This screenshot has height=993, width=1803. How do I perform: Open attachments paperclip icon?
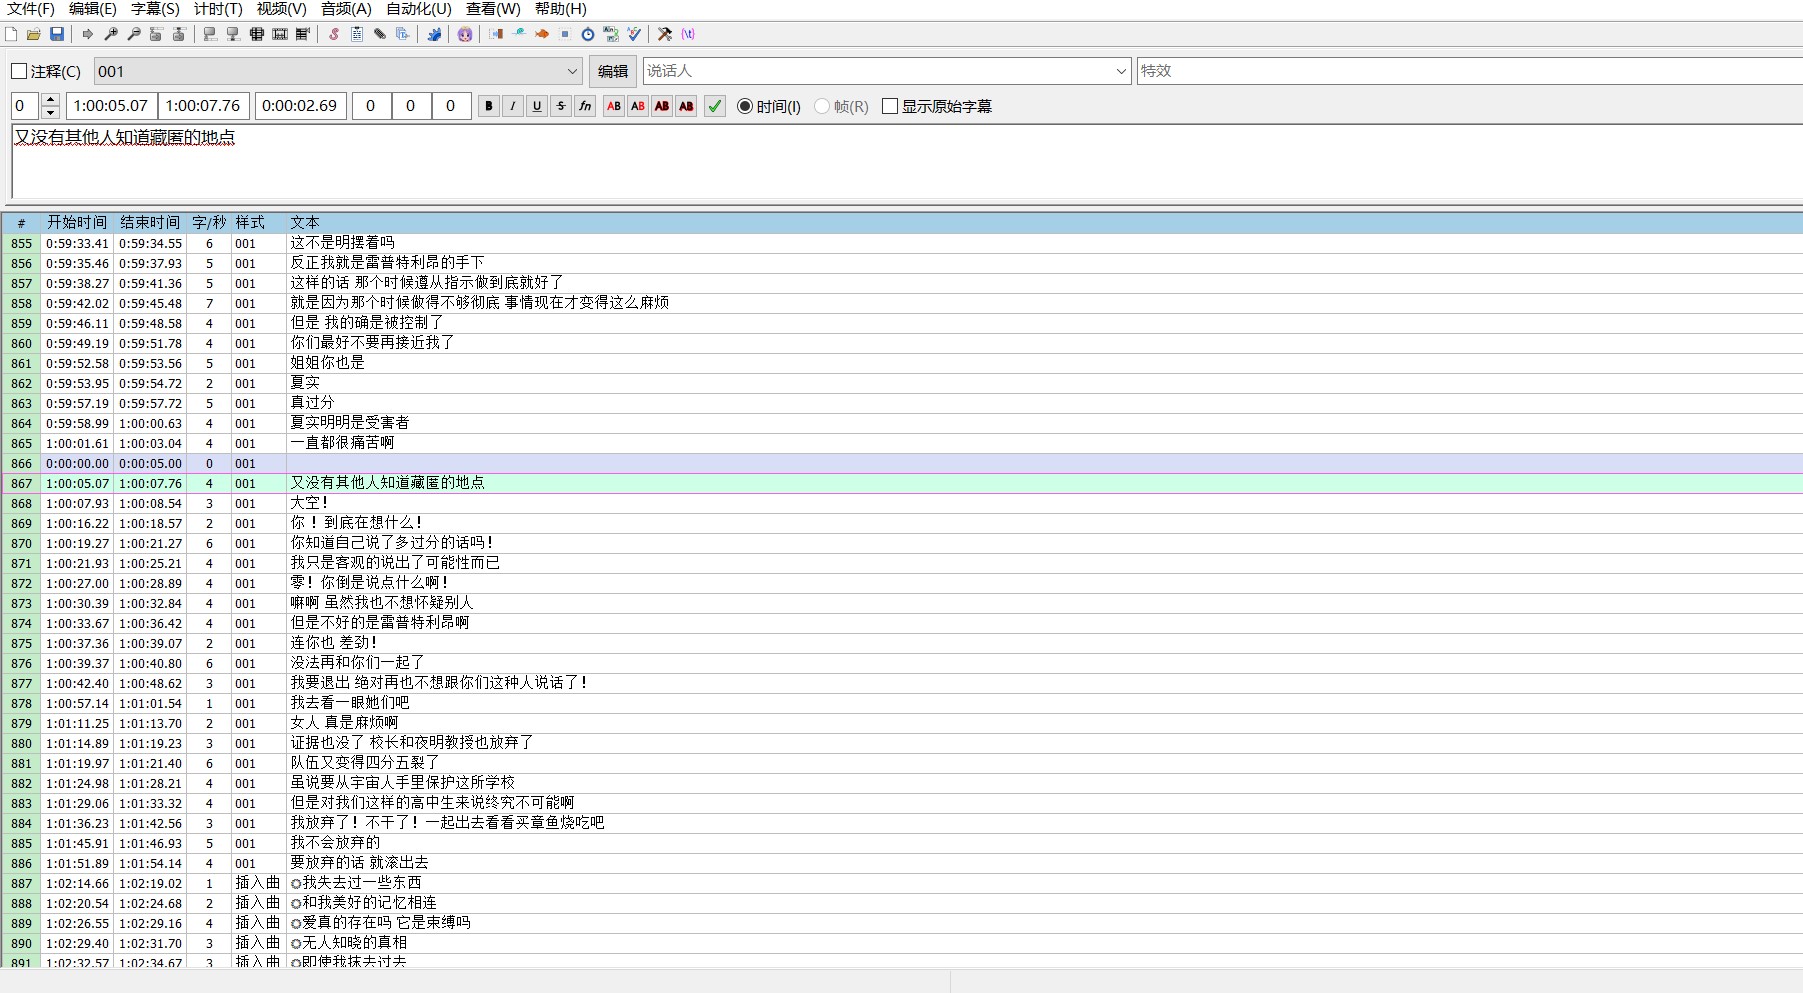pos(380,34)
